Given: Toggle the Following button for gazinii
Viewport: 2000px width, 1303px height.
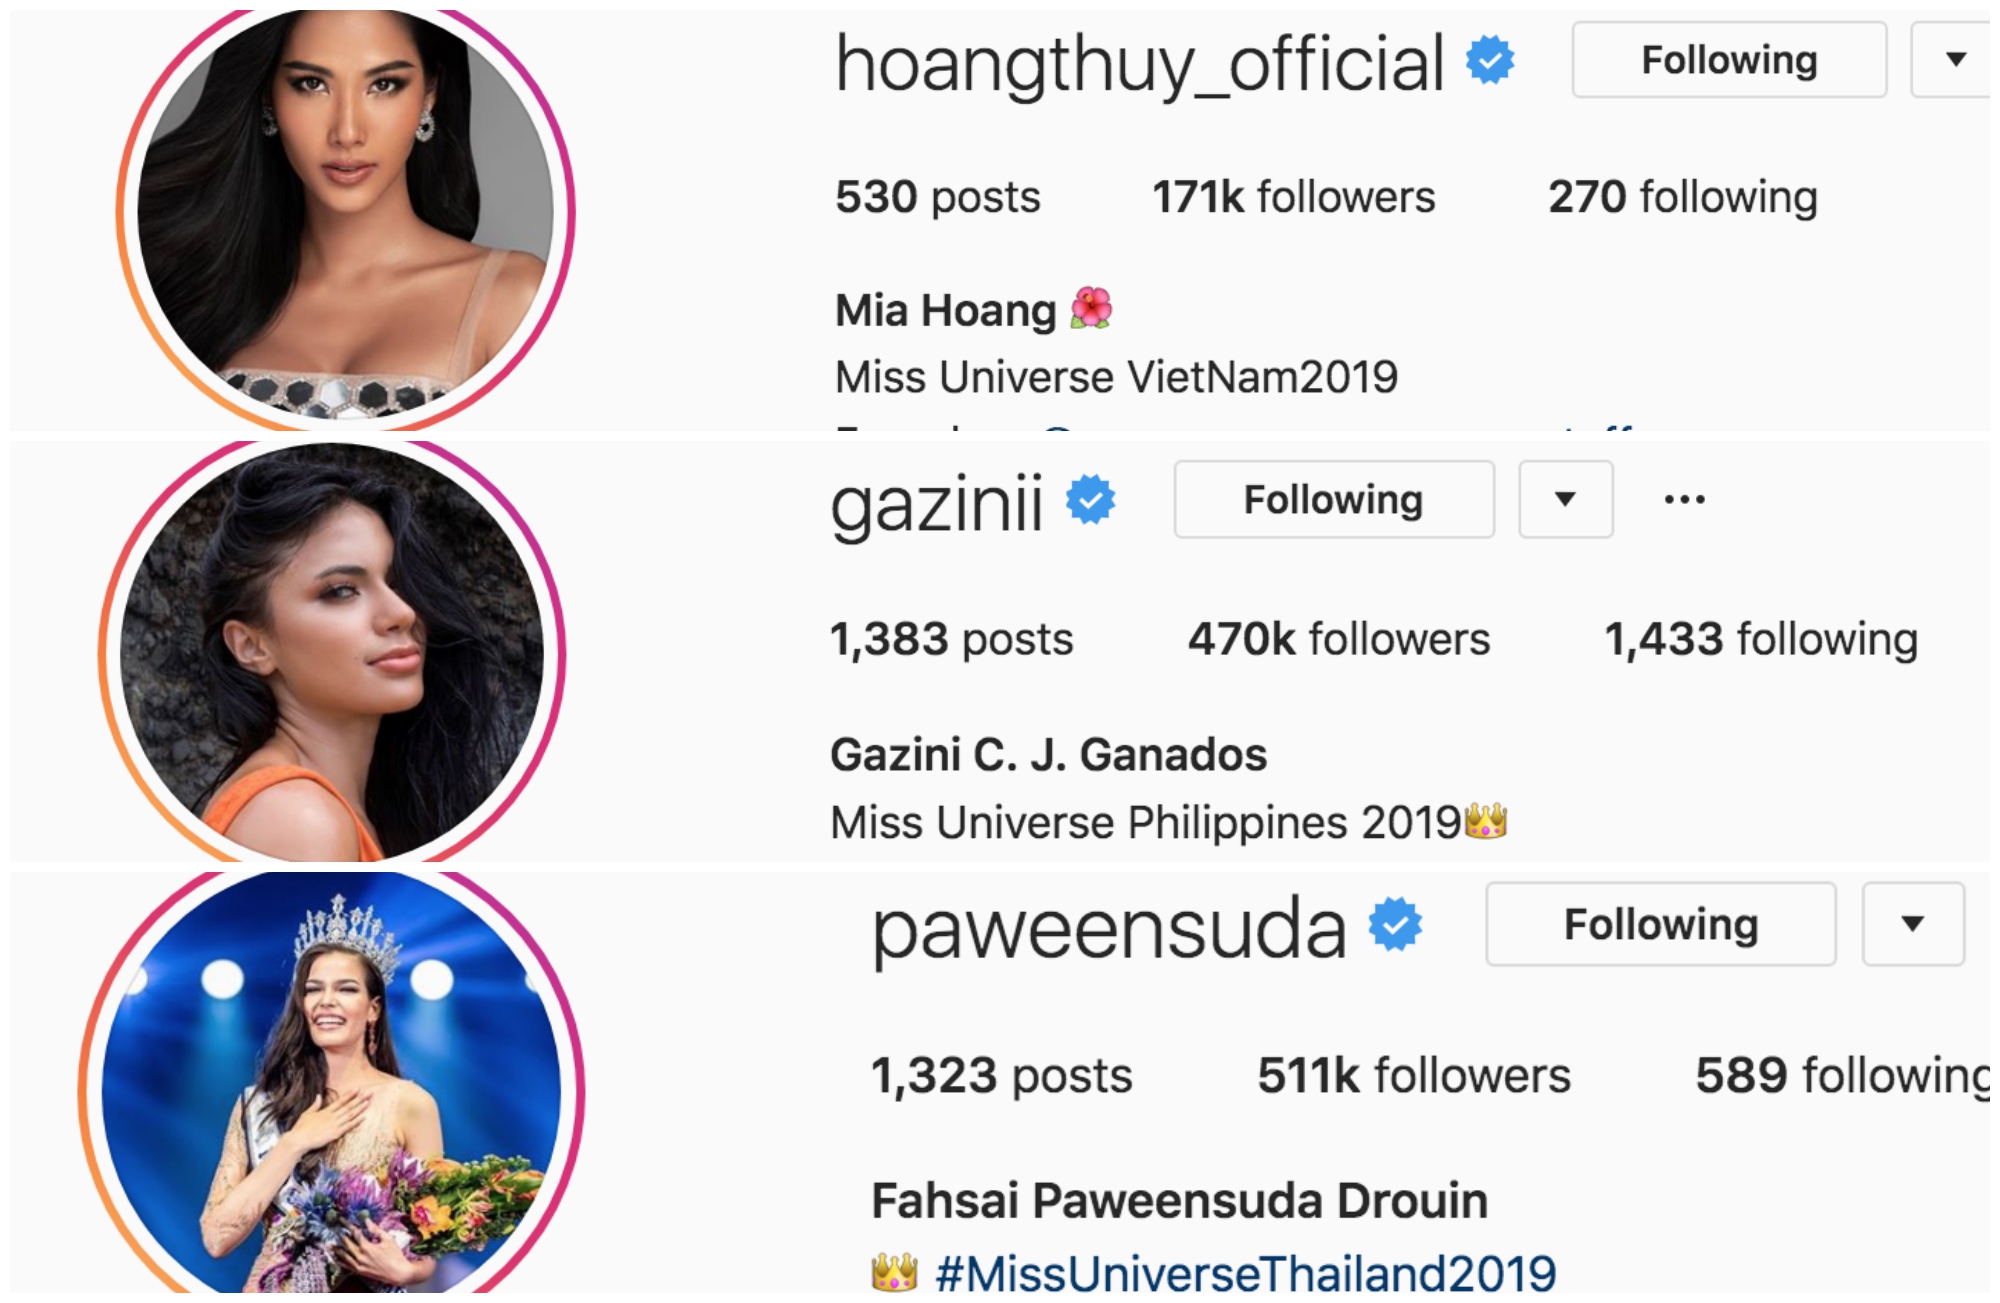Looking at the screenshot, I should (x=1334, y=499).
